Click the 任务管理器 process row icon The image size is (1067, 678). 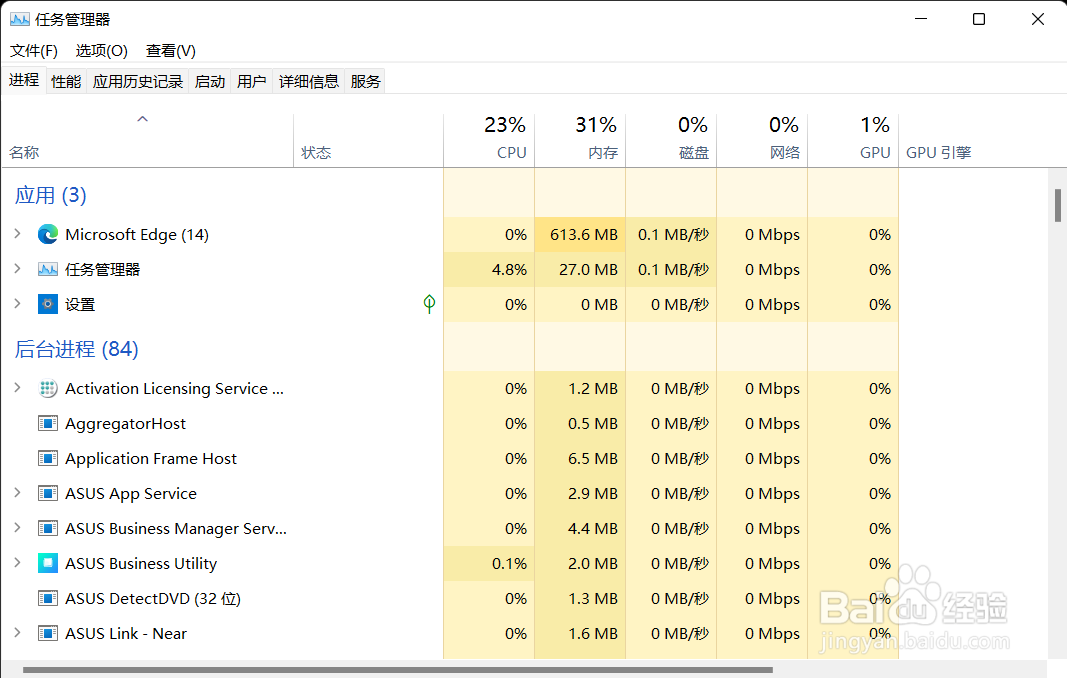tap(48, 270)
